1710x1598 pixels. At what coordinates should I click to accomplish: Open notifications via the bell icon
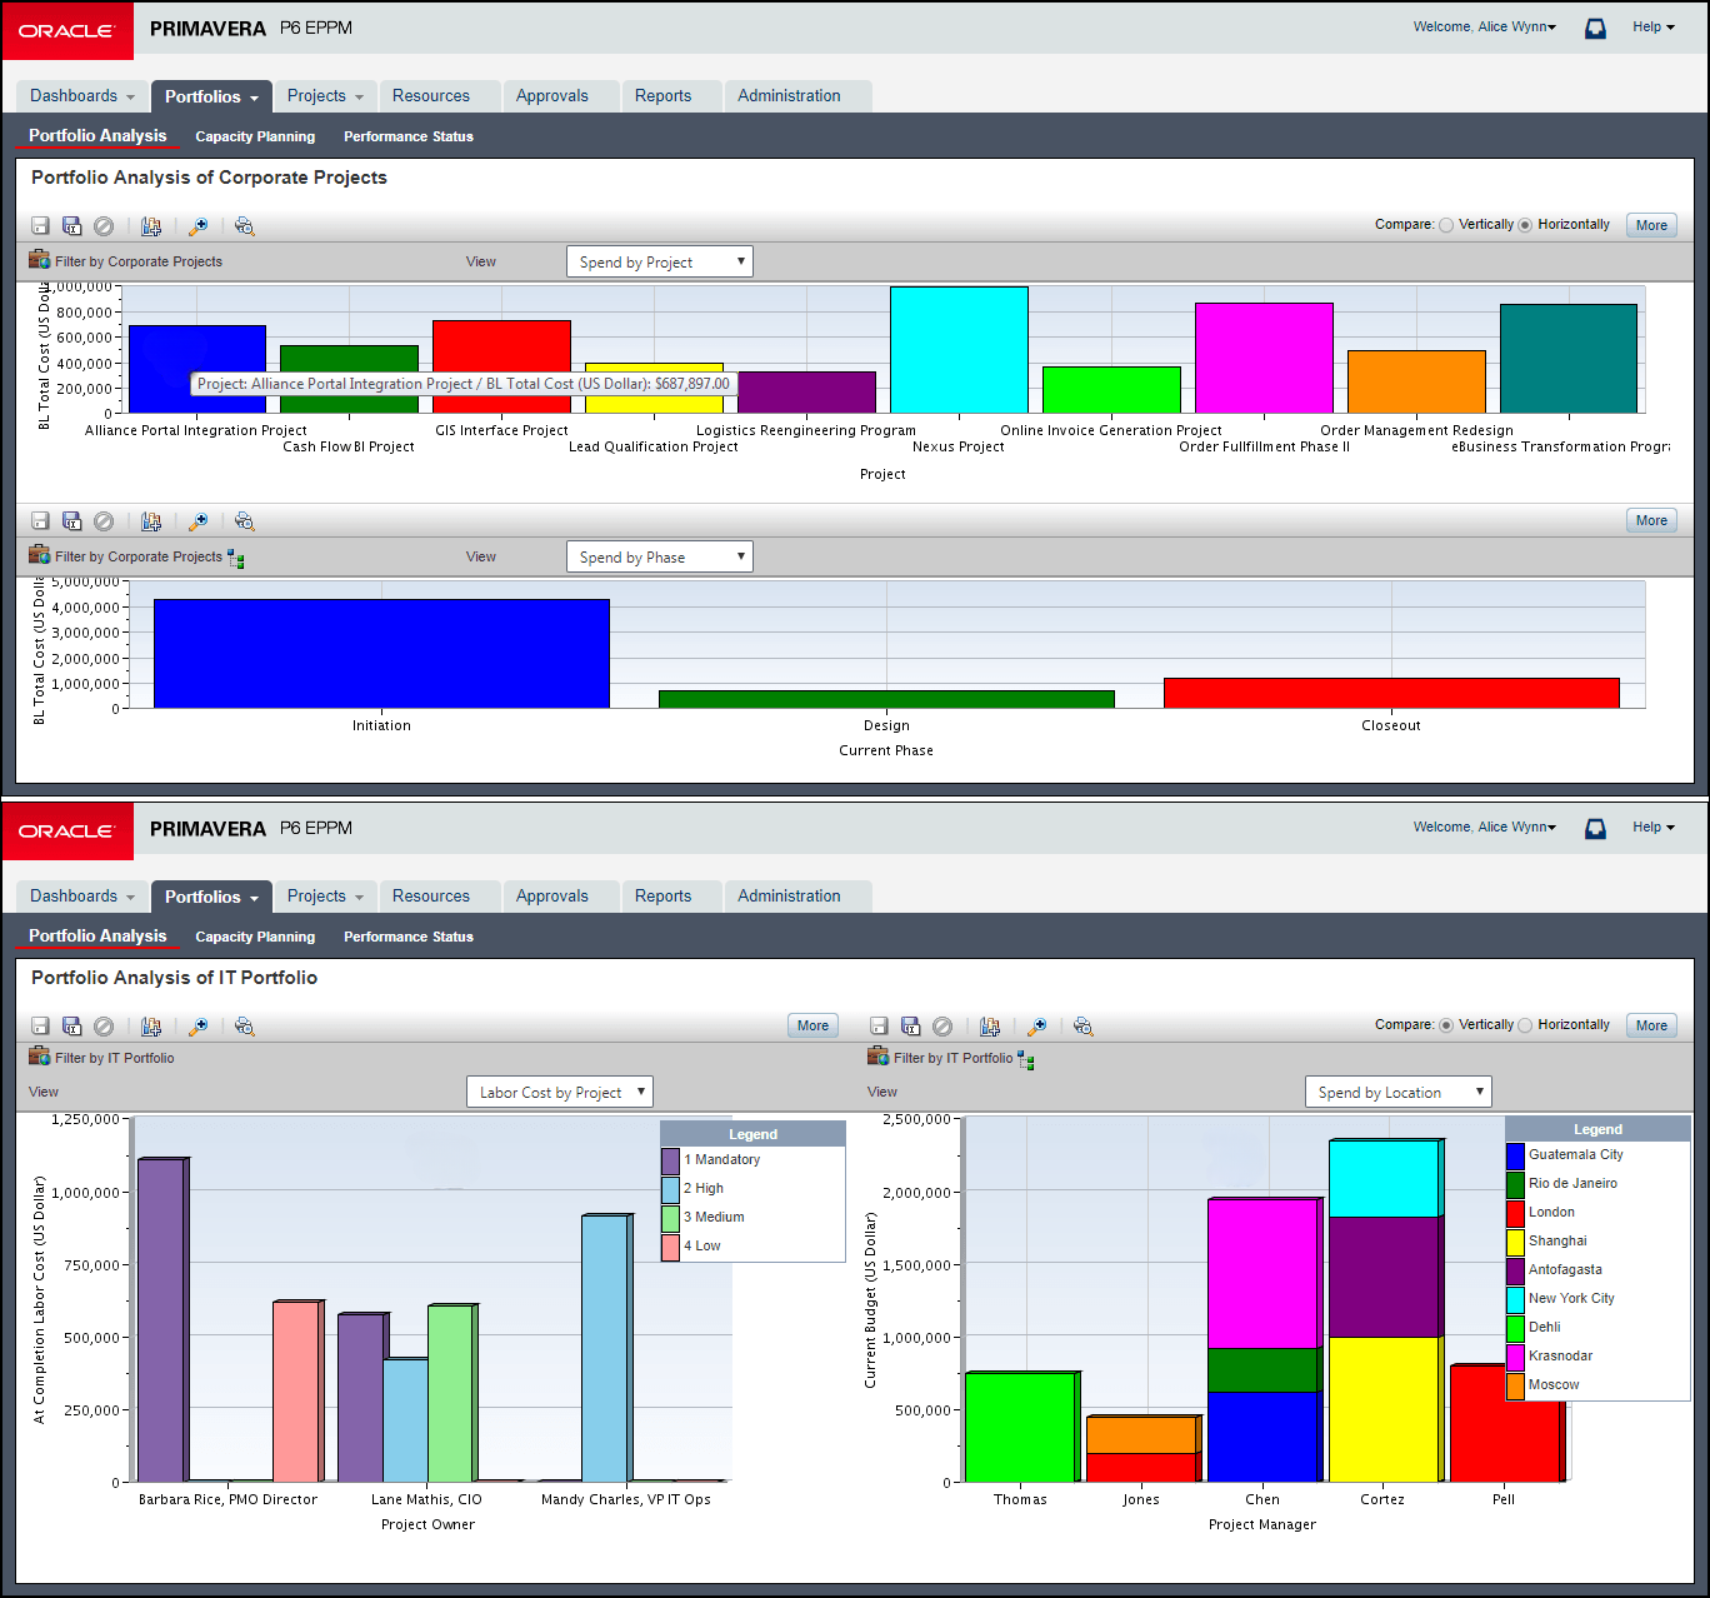click(x=1595, y=27)
